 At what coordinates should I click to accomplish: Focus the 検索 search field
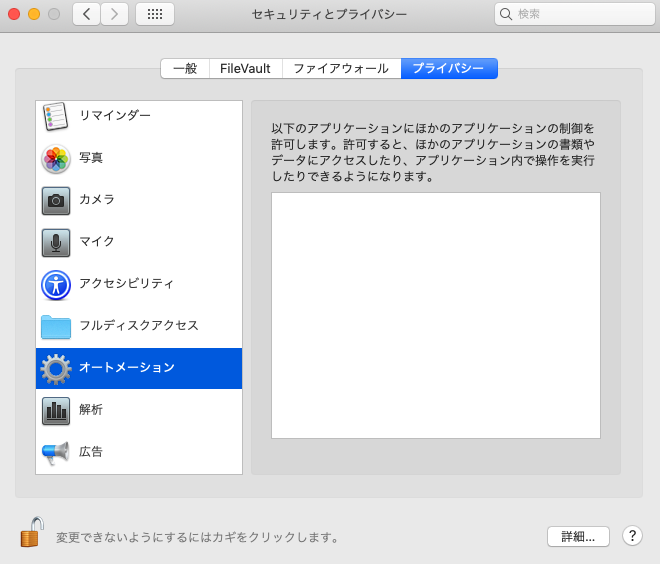pyautogui.click(x=575, y=14)
